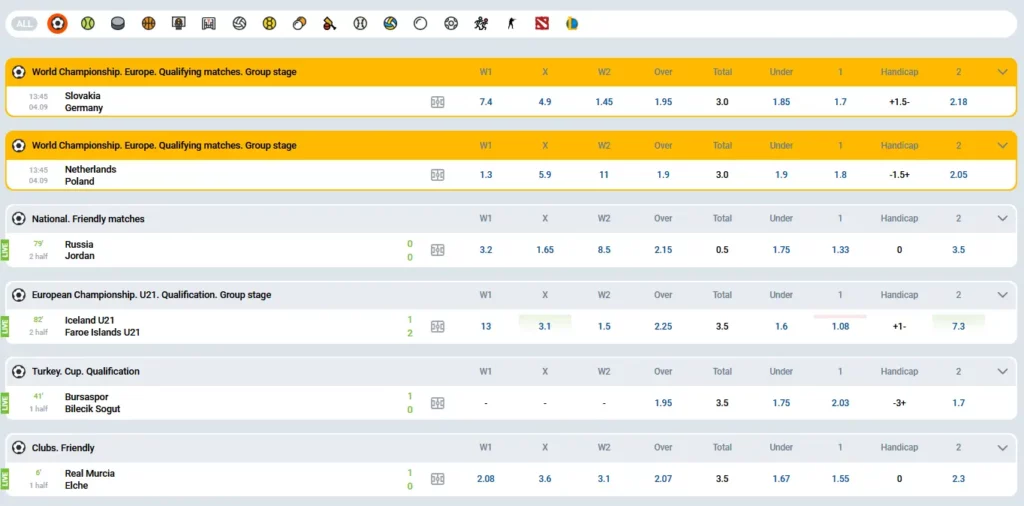Screen dimensions: 1024x506
Task: Select the tennis ball sport filter
Action: 88,23
